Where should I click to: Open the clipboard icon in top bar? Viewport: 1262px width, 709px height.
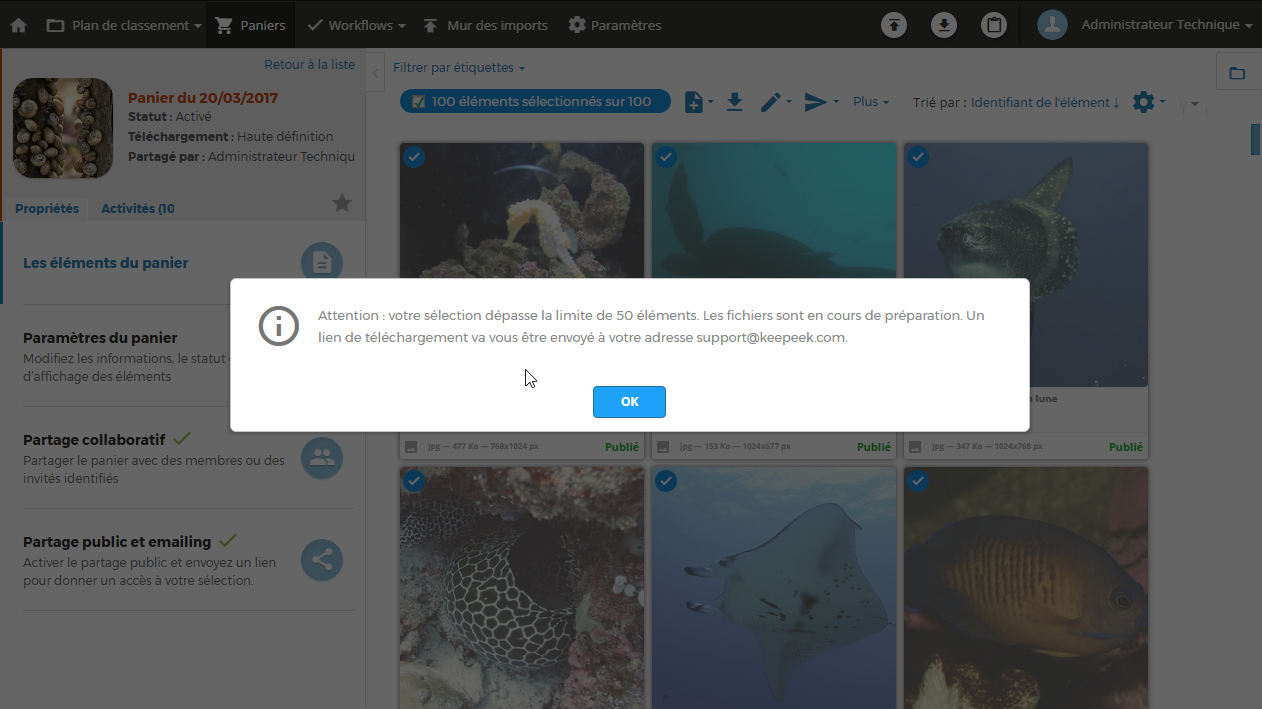click(993, 25)
